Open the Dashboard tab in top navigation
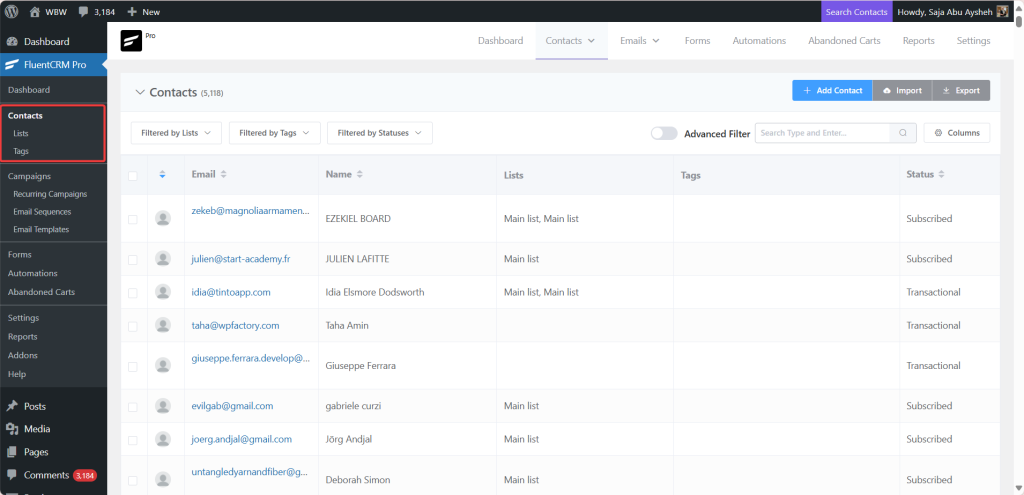This screenshot has height=495, width=1024. (500, 40)
